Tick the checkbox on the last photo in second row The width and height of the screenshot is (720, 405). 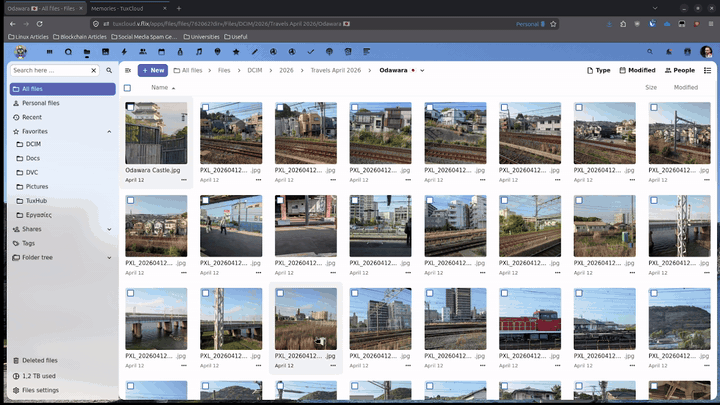click(654, 200)
